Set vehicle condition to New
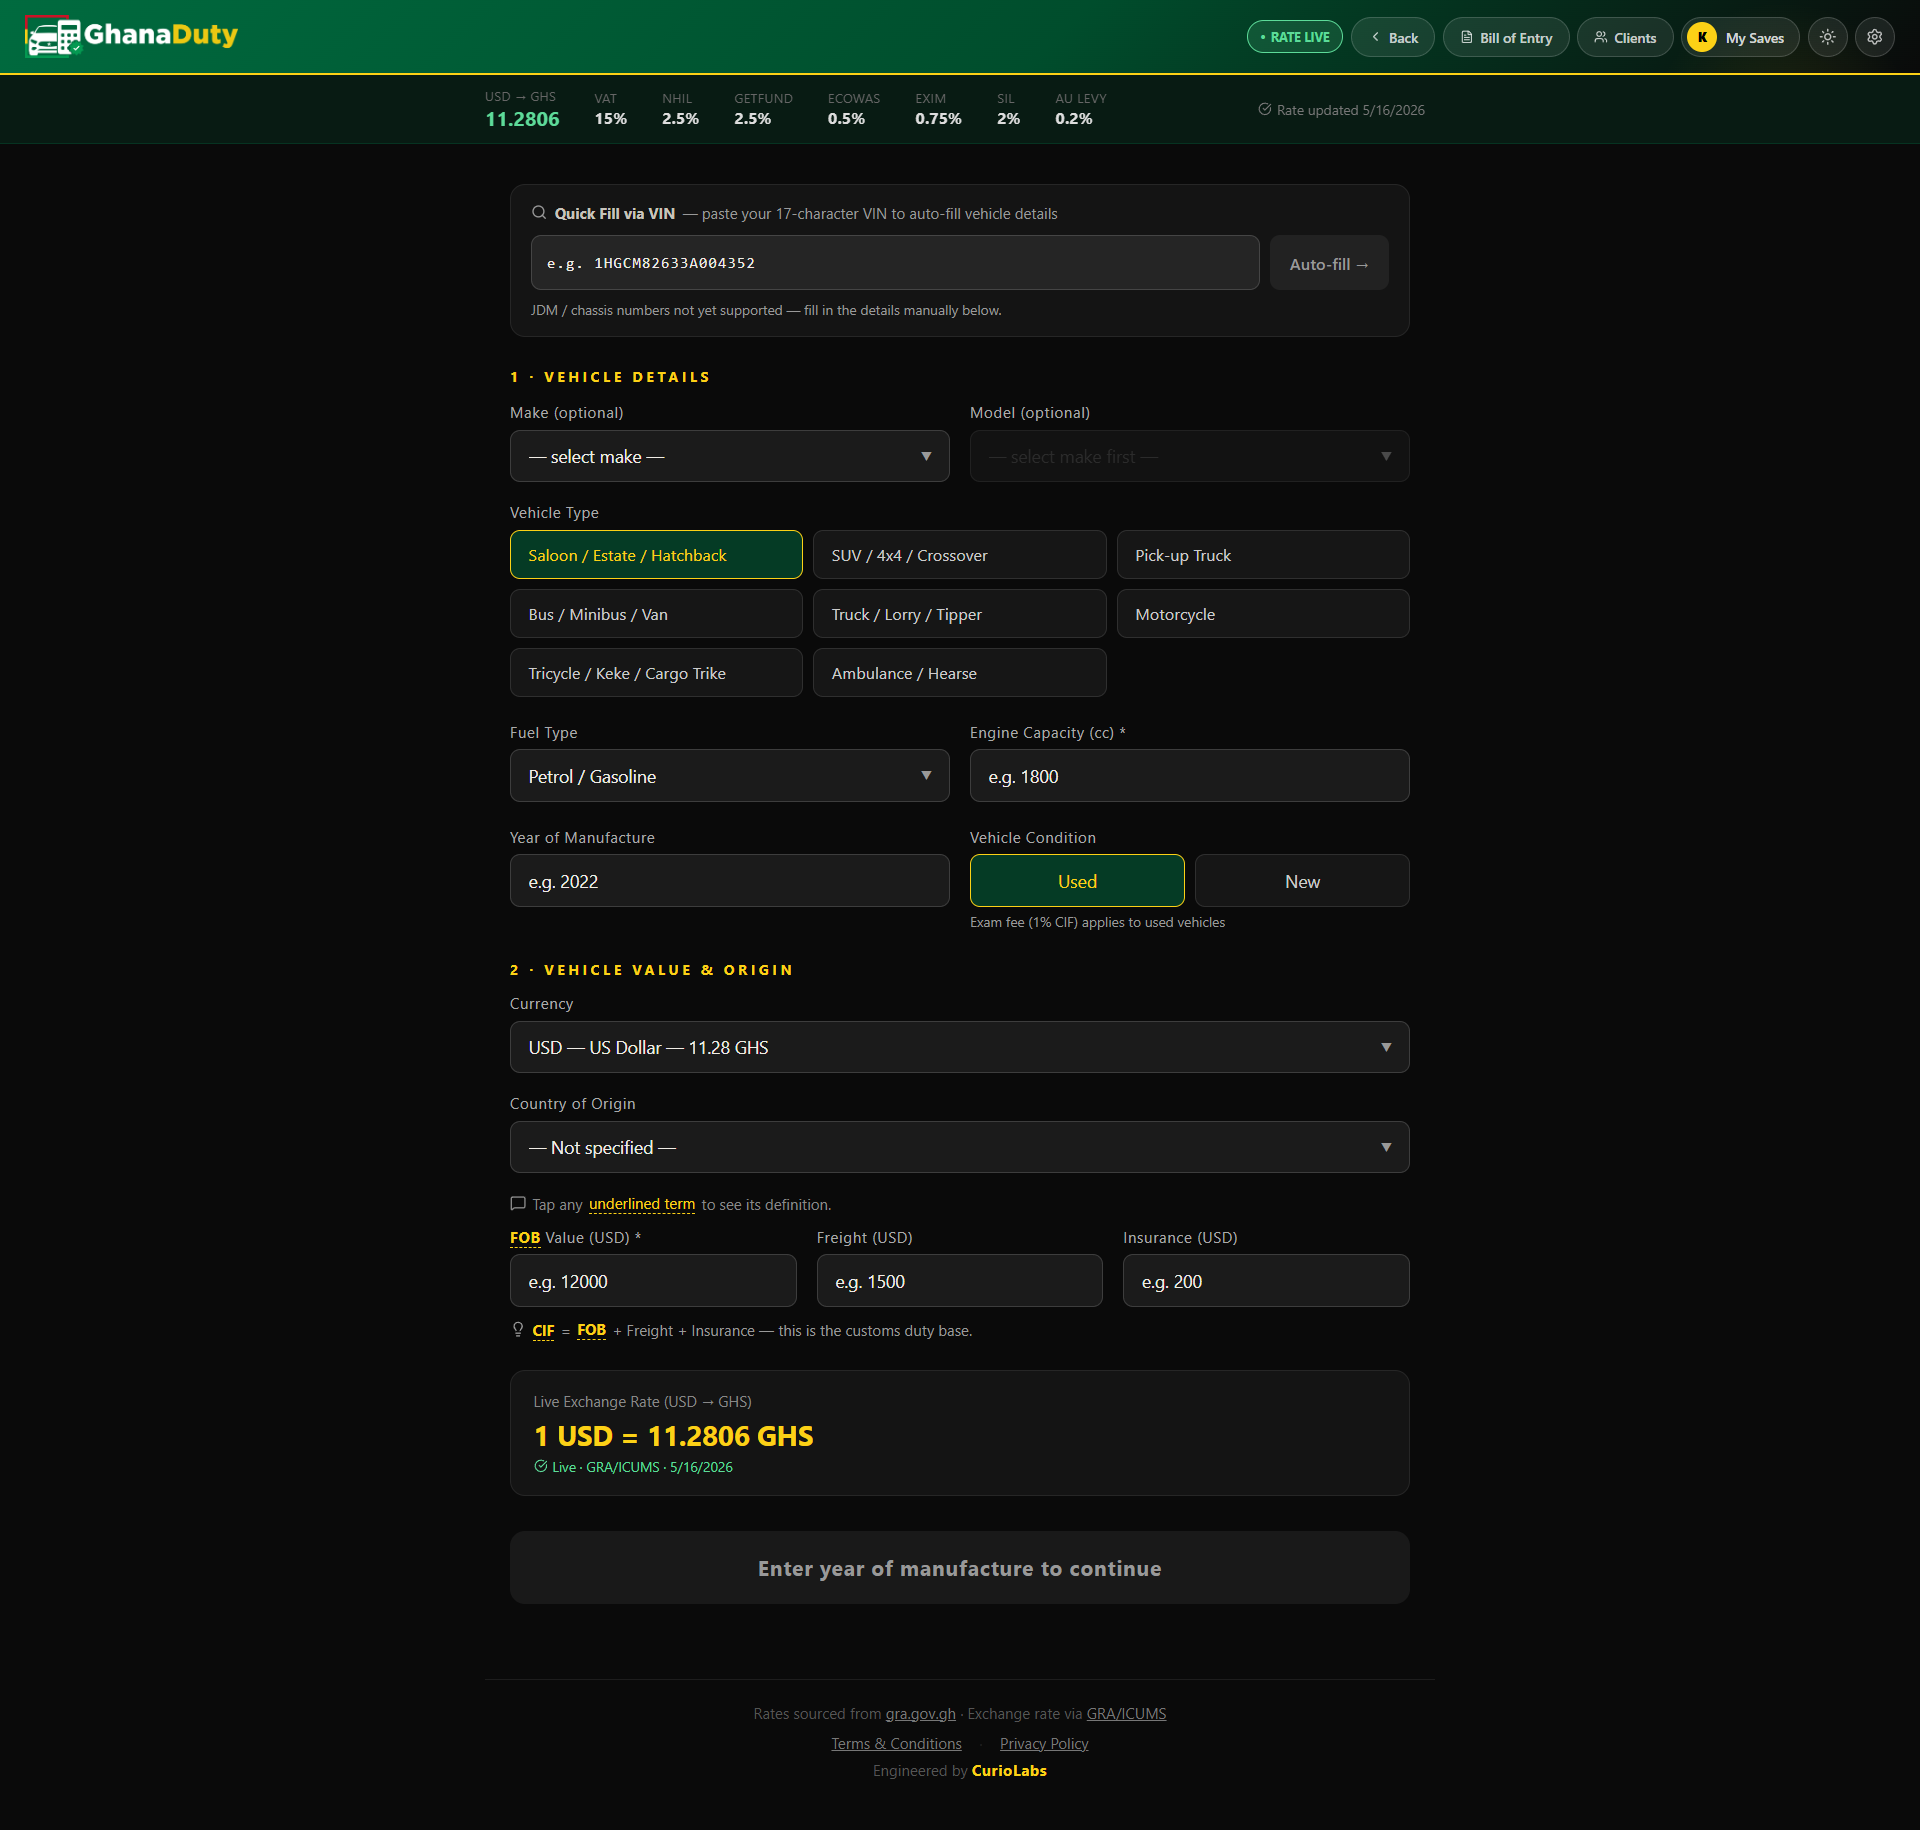 pyautogui.click(x=1302, y=881)
